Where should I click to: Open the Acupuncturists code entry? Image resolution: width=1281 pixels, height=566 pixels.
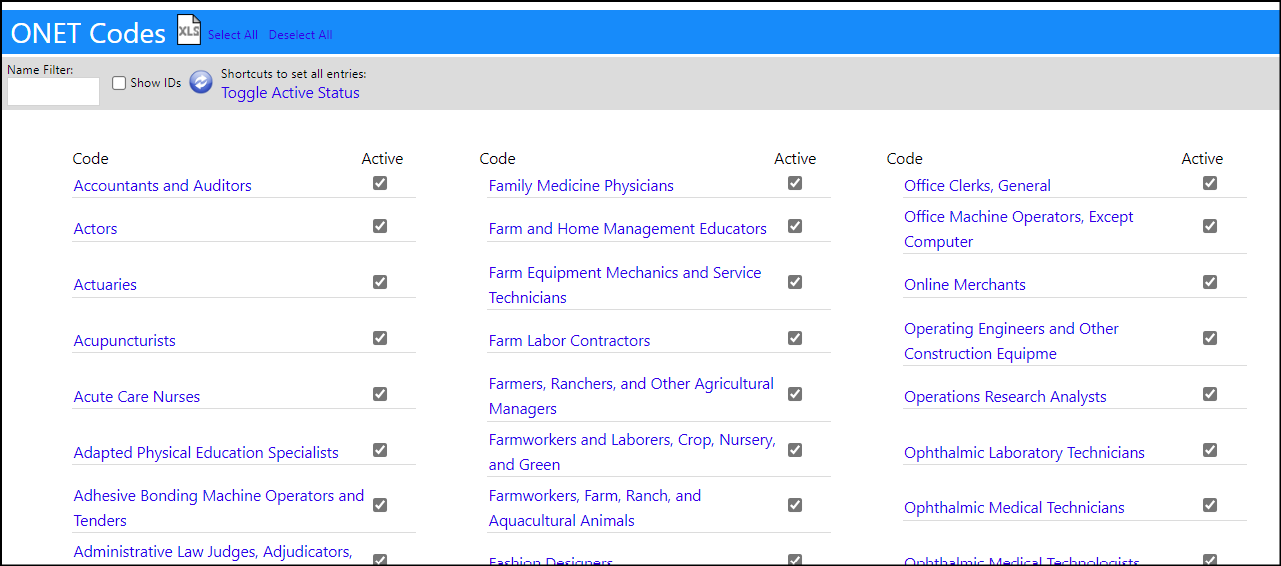click(x=124, y=341)
